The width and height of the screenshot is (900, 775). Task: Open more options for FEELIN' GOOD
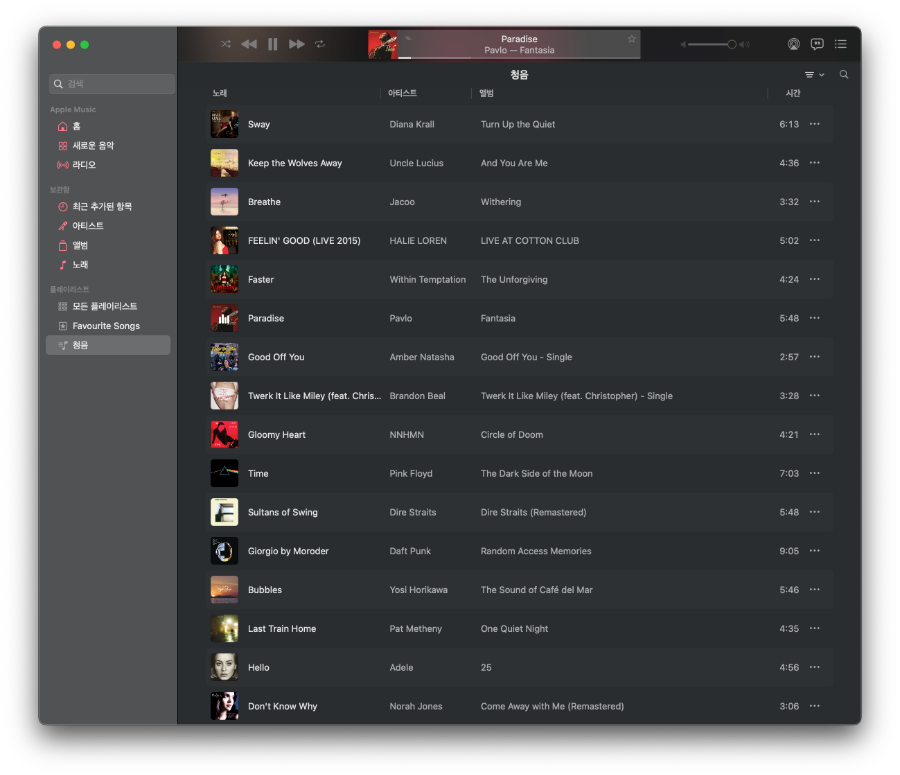[x=814, y=241]
